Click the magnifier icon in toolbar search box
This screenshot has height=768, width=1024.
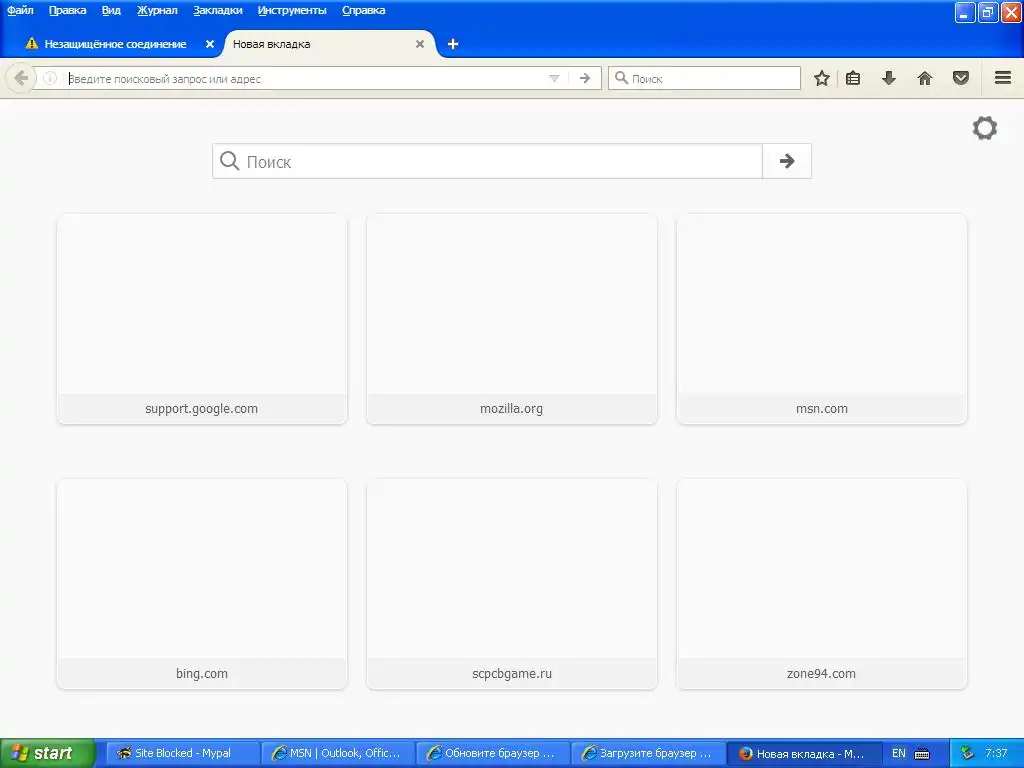(622, 78)
